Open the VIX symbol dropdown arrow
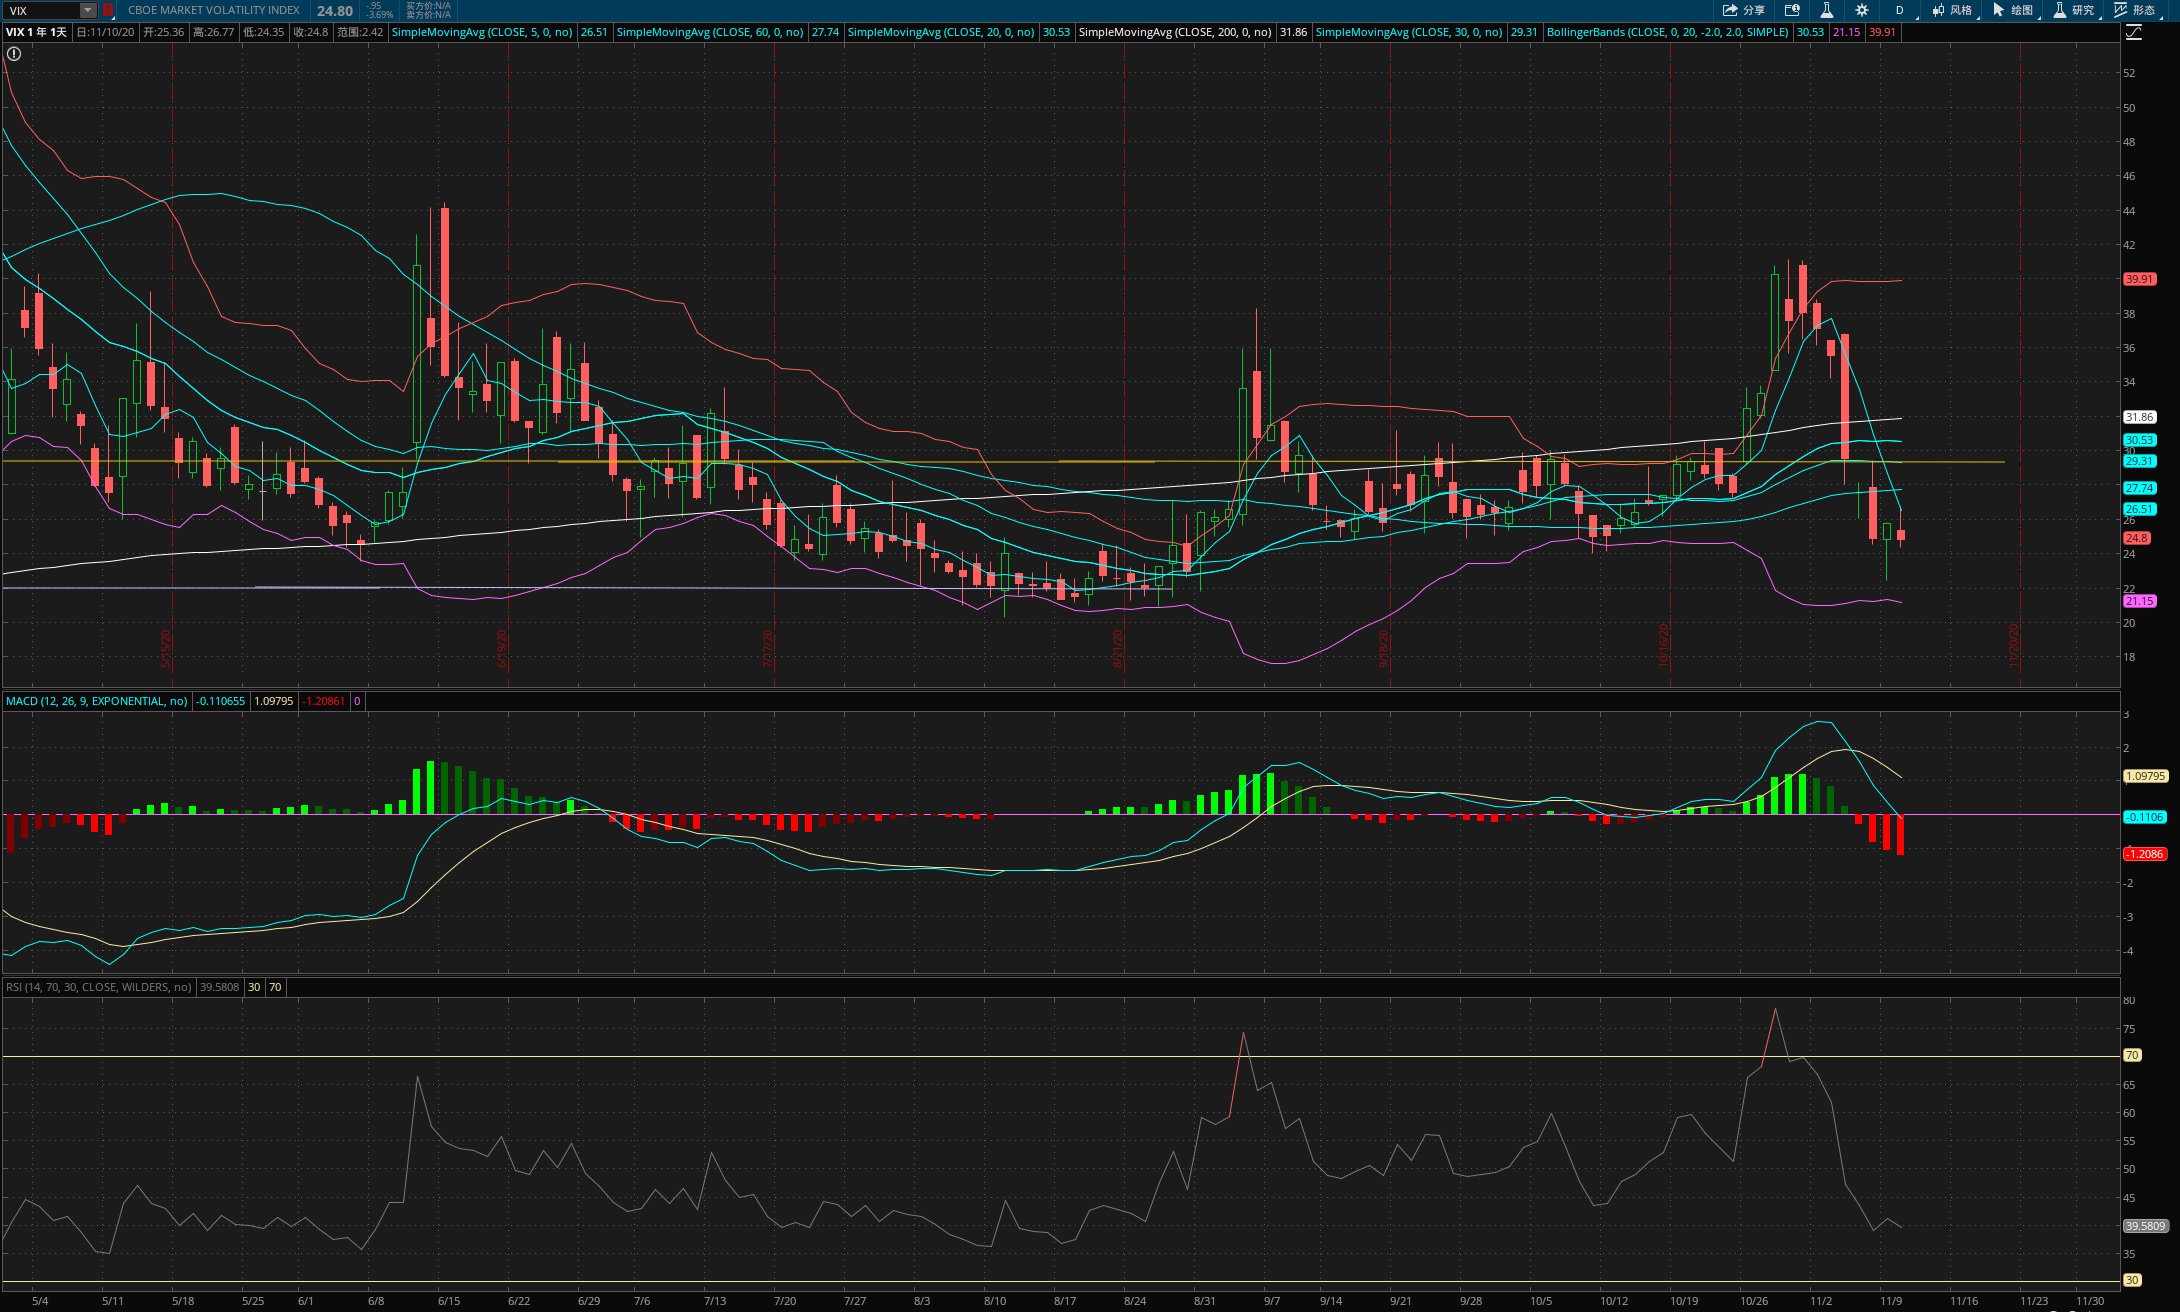Viewport: 2180px width, 1312px height. [88, 10]
